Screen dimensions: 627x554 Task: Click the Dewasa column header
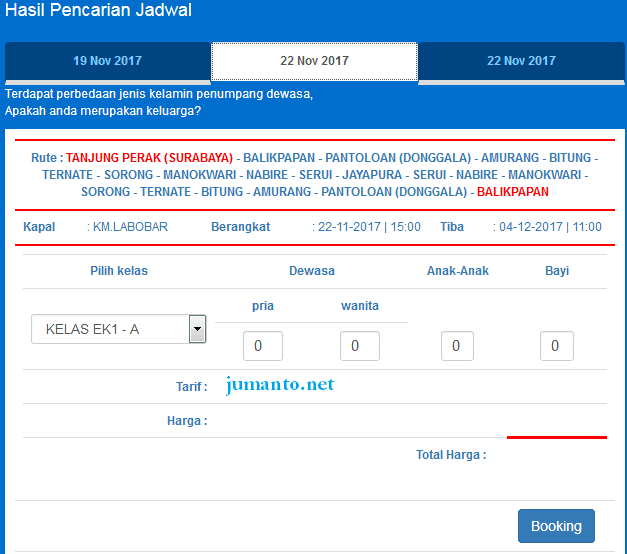[312, 271]
